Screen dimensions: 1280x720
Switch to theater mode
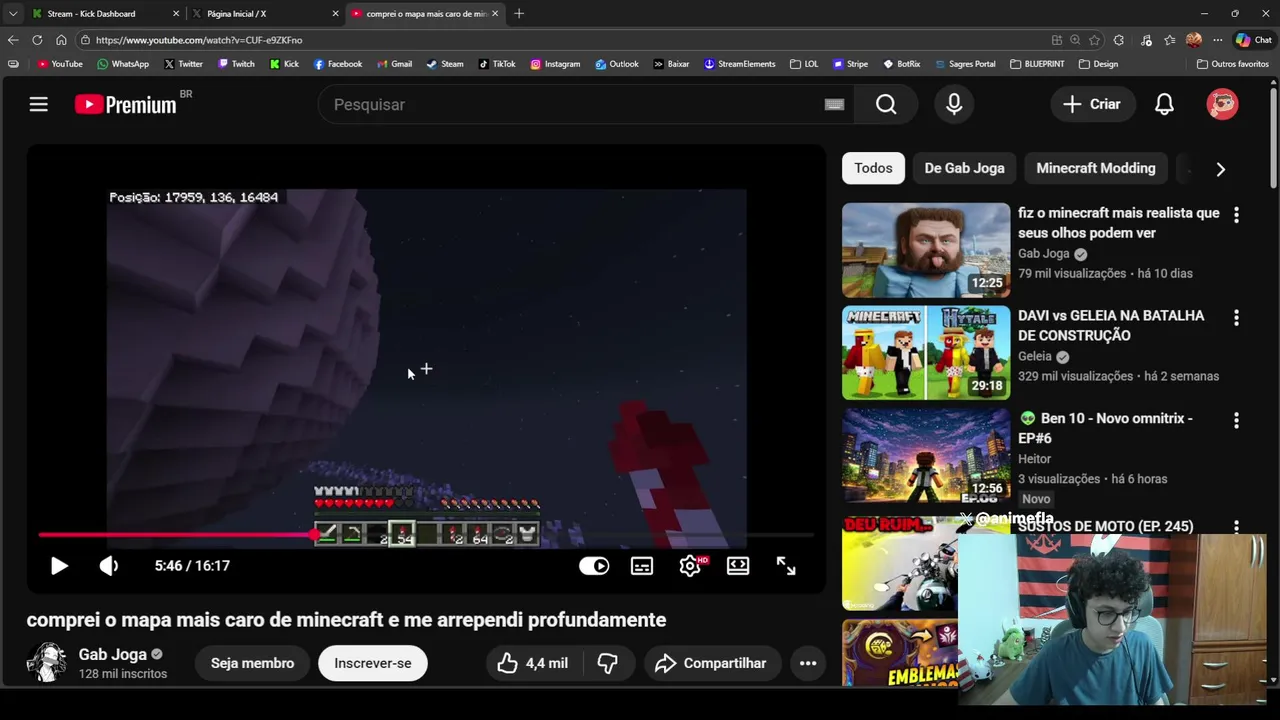click(738, 566)
